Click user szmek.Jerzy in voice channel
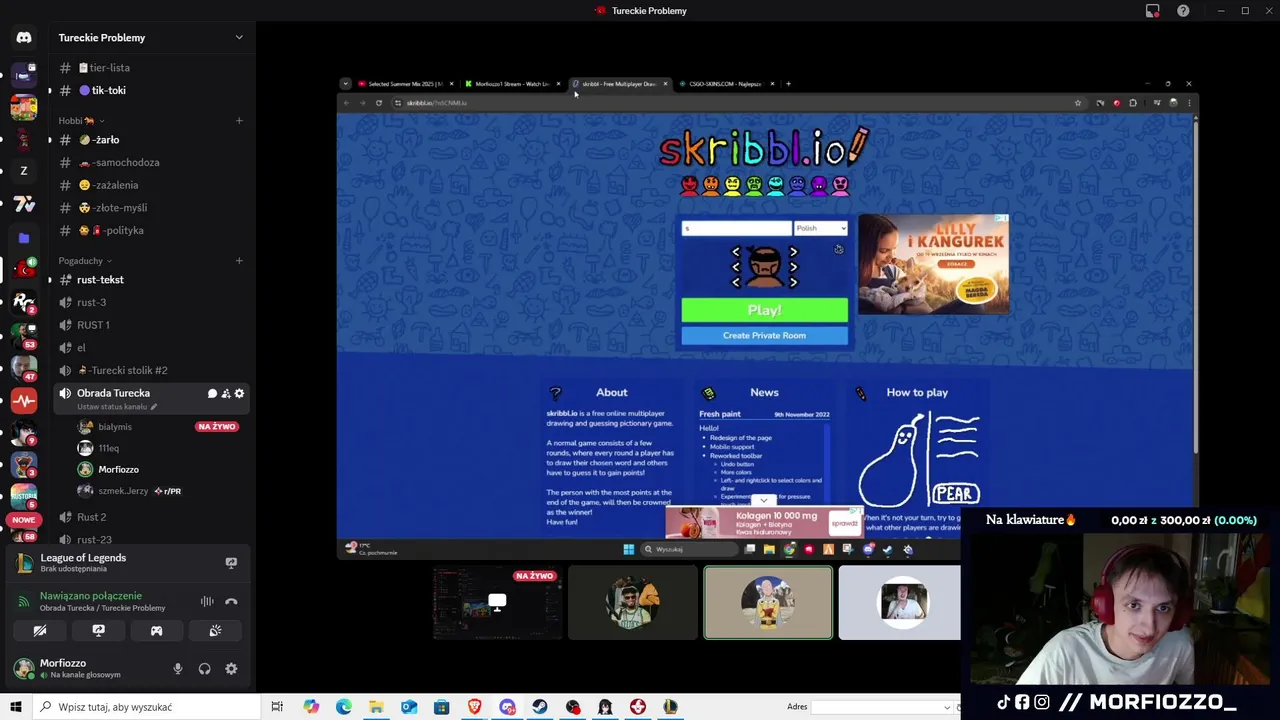Viewport: 1280px width, 720px height. click(x=123, y=491)
